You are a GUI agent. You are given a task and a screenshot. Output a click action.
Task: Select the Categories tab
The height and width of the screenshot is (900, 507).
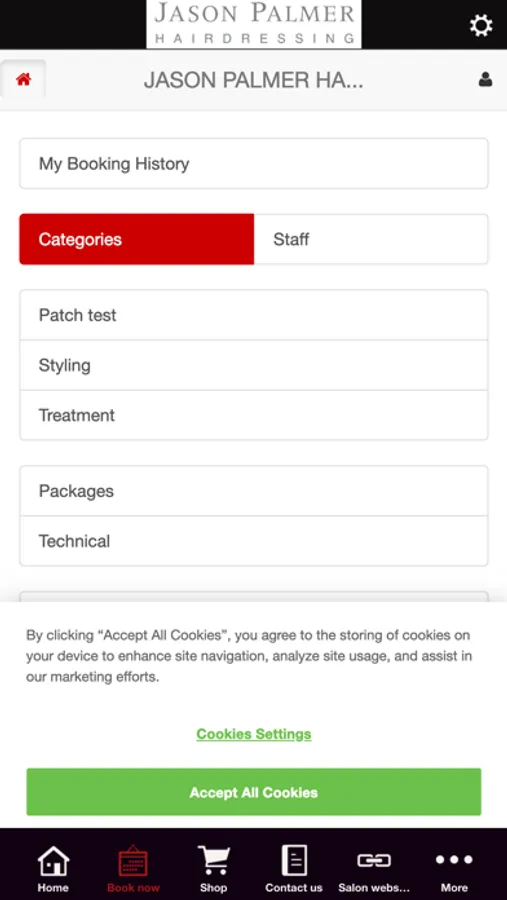[x=137, y=239]
